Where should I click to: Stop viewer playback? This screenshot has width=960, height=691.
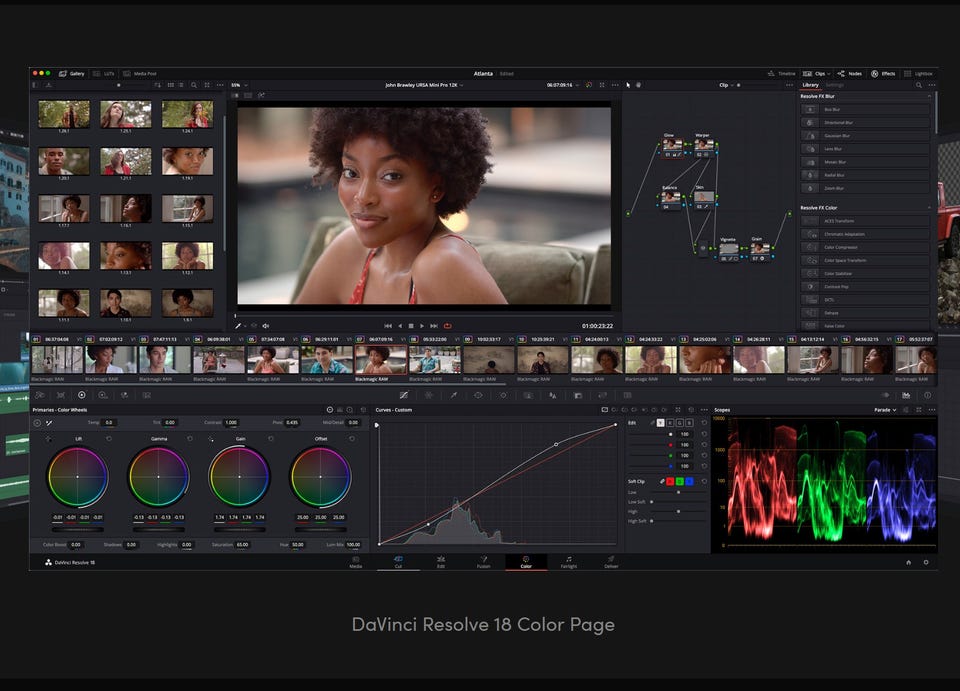click(x=411, y=326)
